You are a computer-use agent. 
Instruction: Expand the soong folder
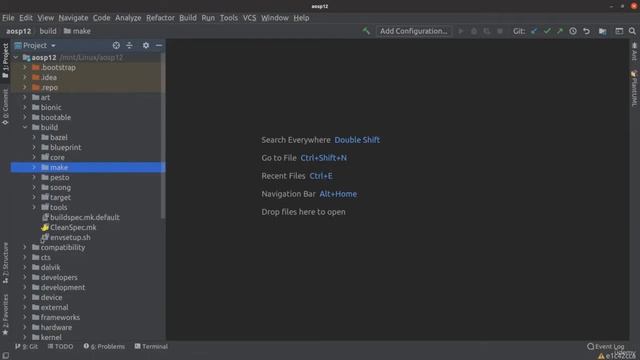(34, 187)
